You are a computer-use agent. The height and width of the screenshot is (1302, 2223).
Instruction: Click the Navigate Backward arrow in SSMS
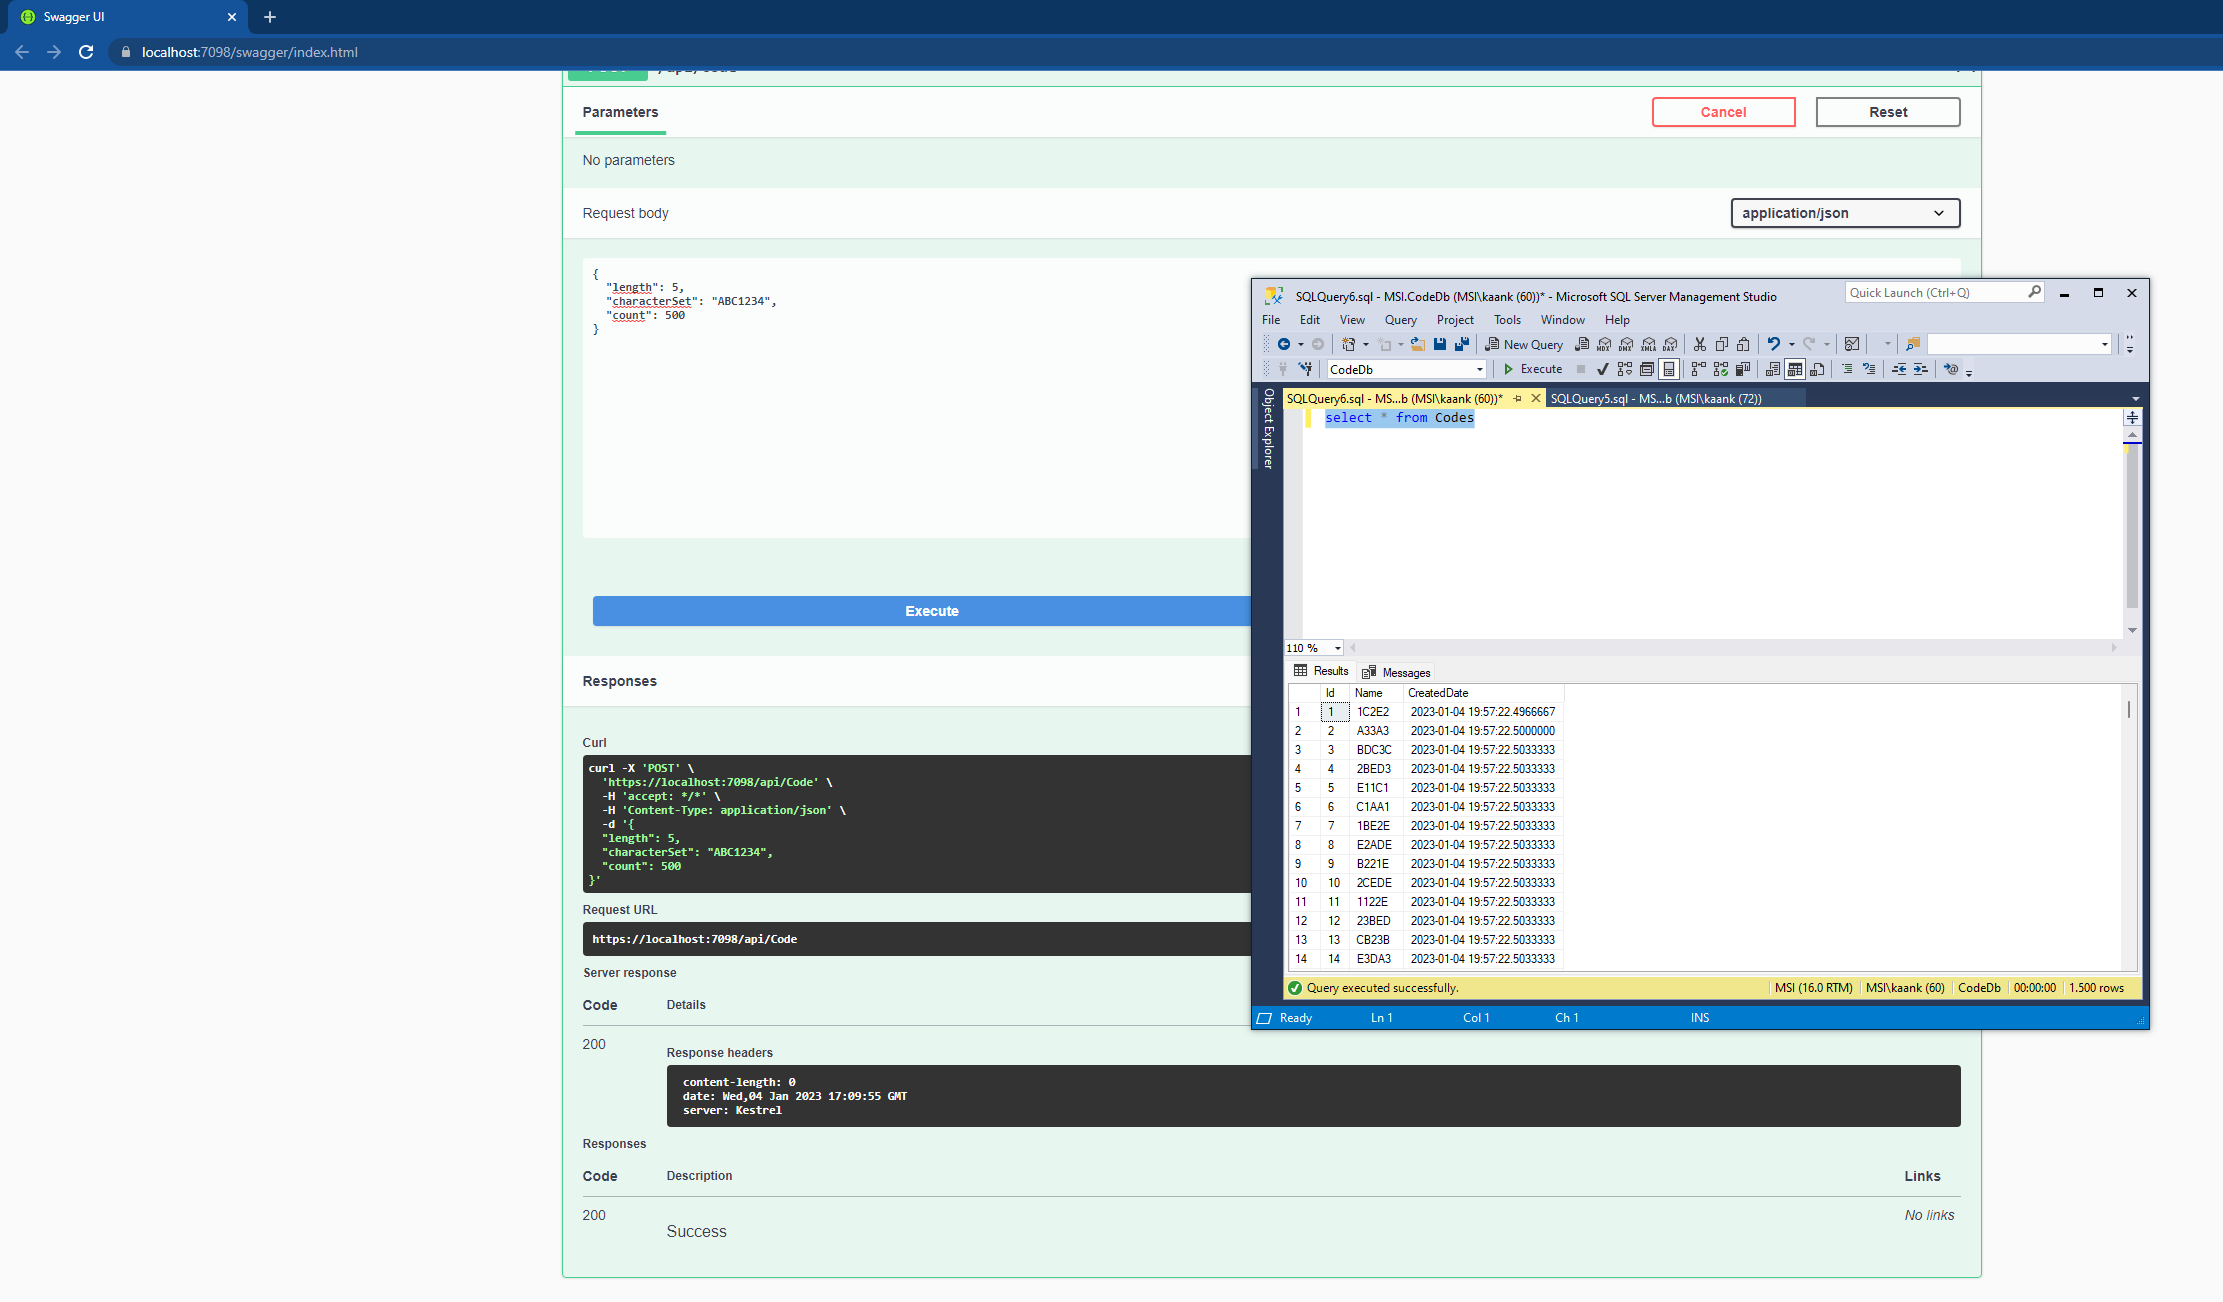point(1284,344)
